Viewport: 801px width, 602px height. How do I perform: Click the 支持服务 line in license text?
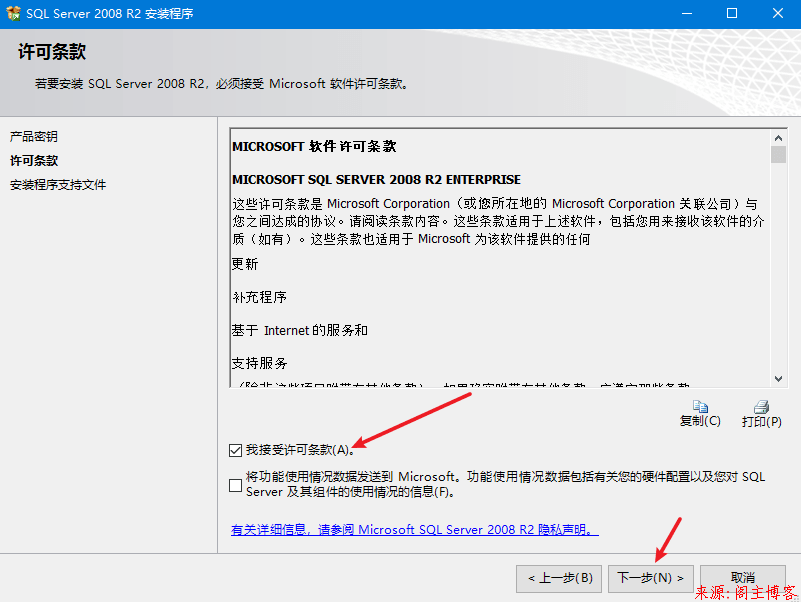[260, 363]
